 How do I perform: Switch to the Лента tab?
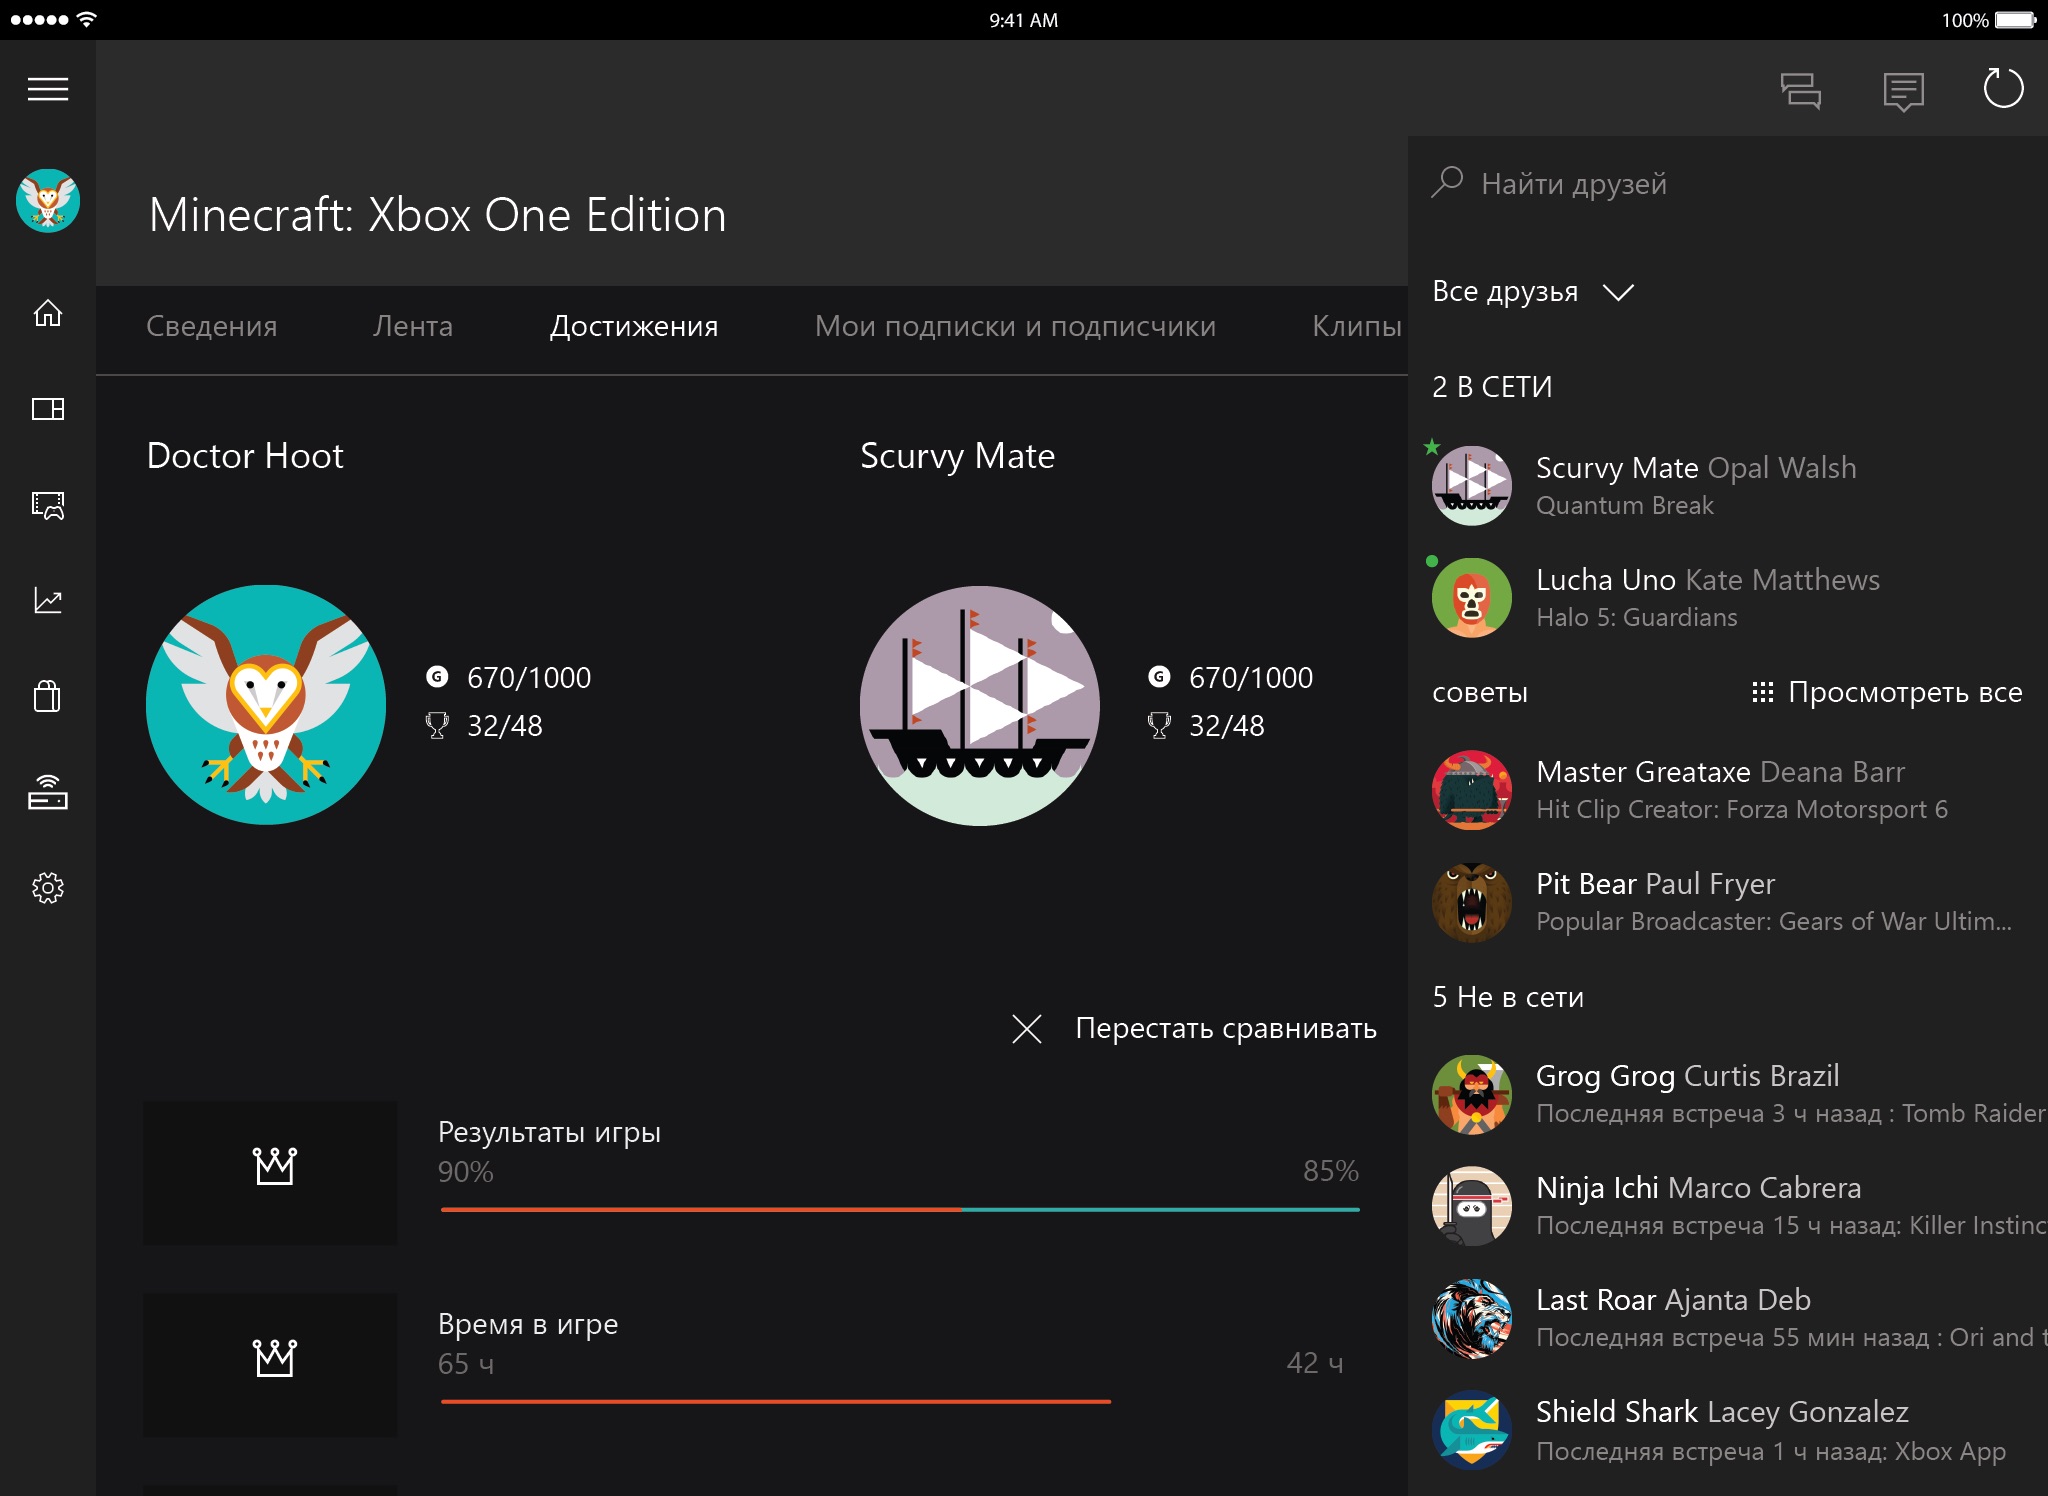coord(412,326)
